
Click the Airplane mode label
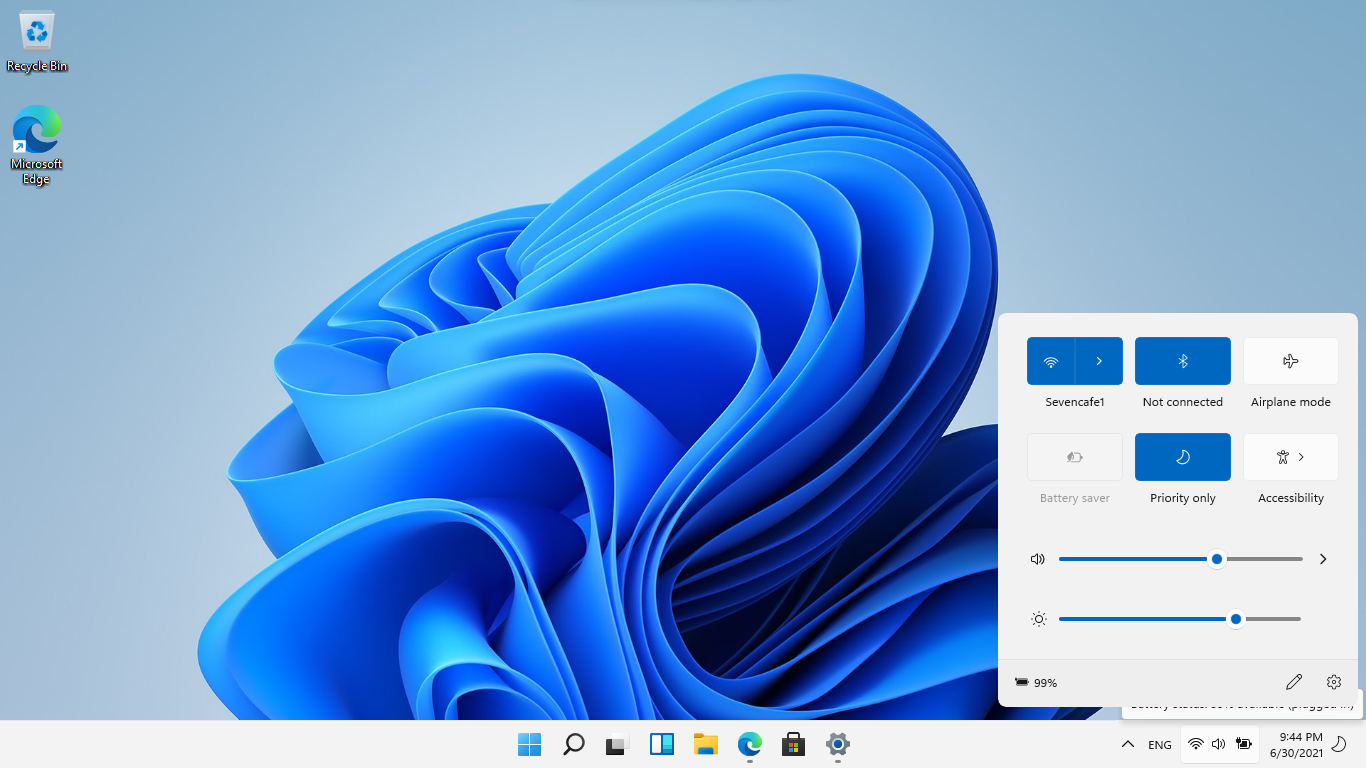point(1291,402)
